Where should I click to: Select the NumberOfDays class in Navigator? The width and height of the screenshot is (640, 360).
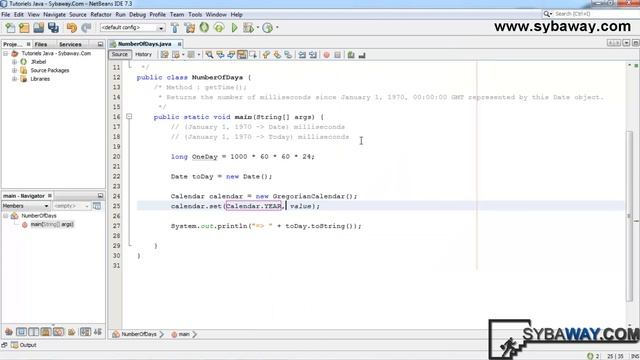tap(39, 216)
